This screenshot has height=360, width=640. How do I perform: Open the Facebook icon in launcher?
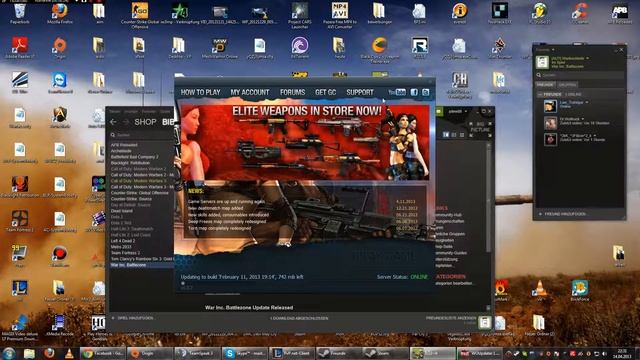(x=414, y=92)
